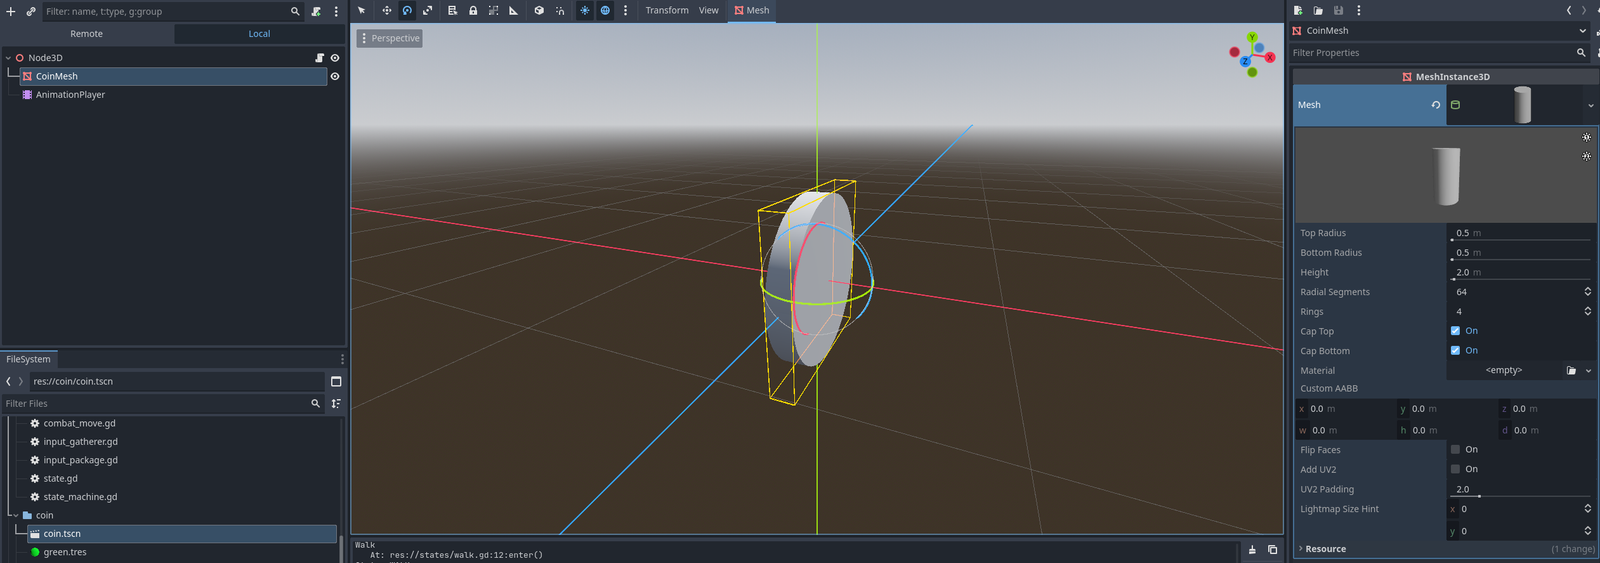This screenshot has height=563, width=1600.
Task: Open the Transform menu
Action: click(x=666, y=11)
